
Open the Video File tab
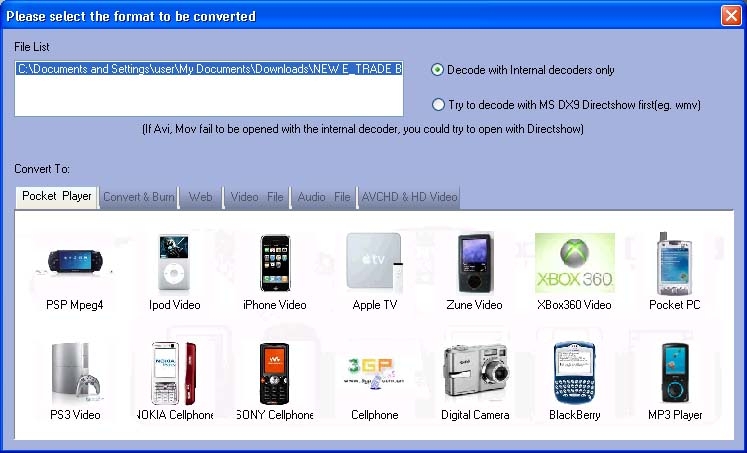coord(257,197)
